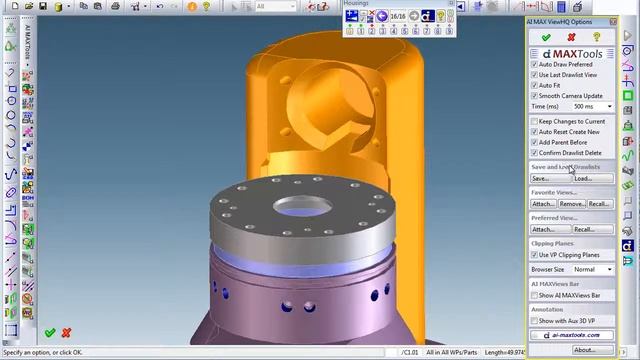The image size is (640, 360).
Task: Click the Print icon in the toolbar
Action: click(116, 6)
